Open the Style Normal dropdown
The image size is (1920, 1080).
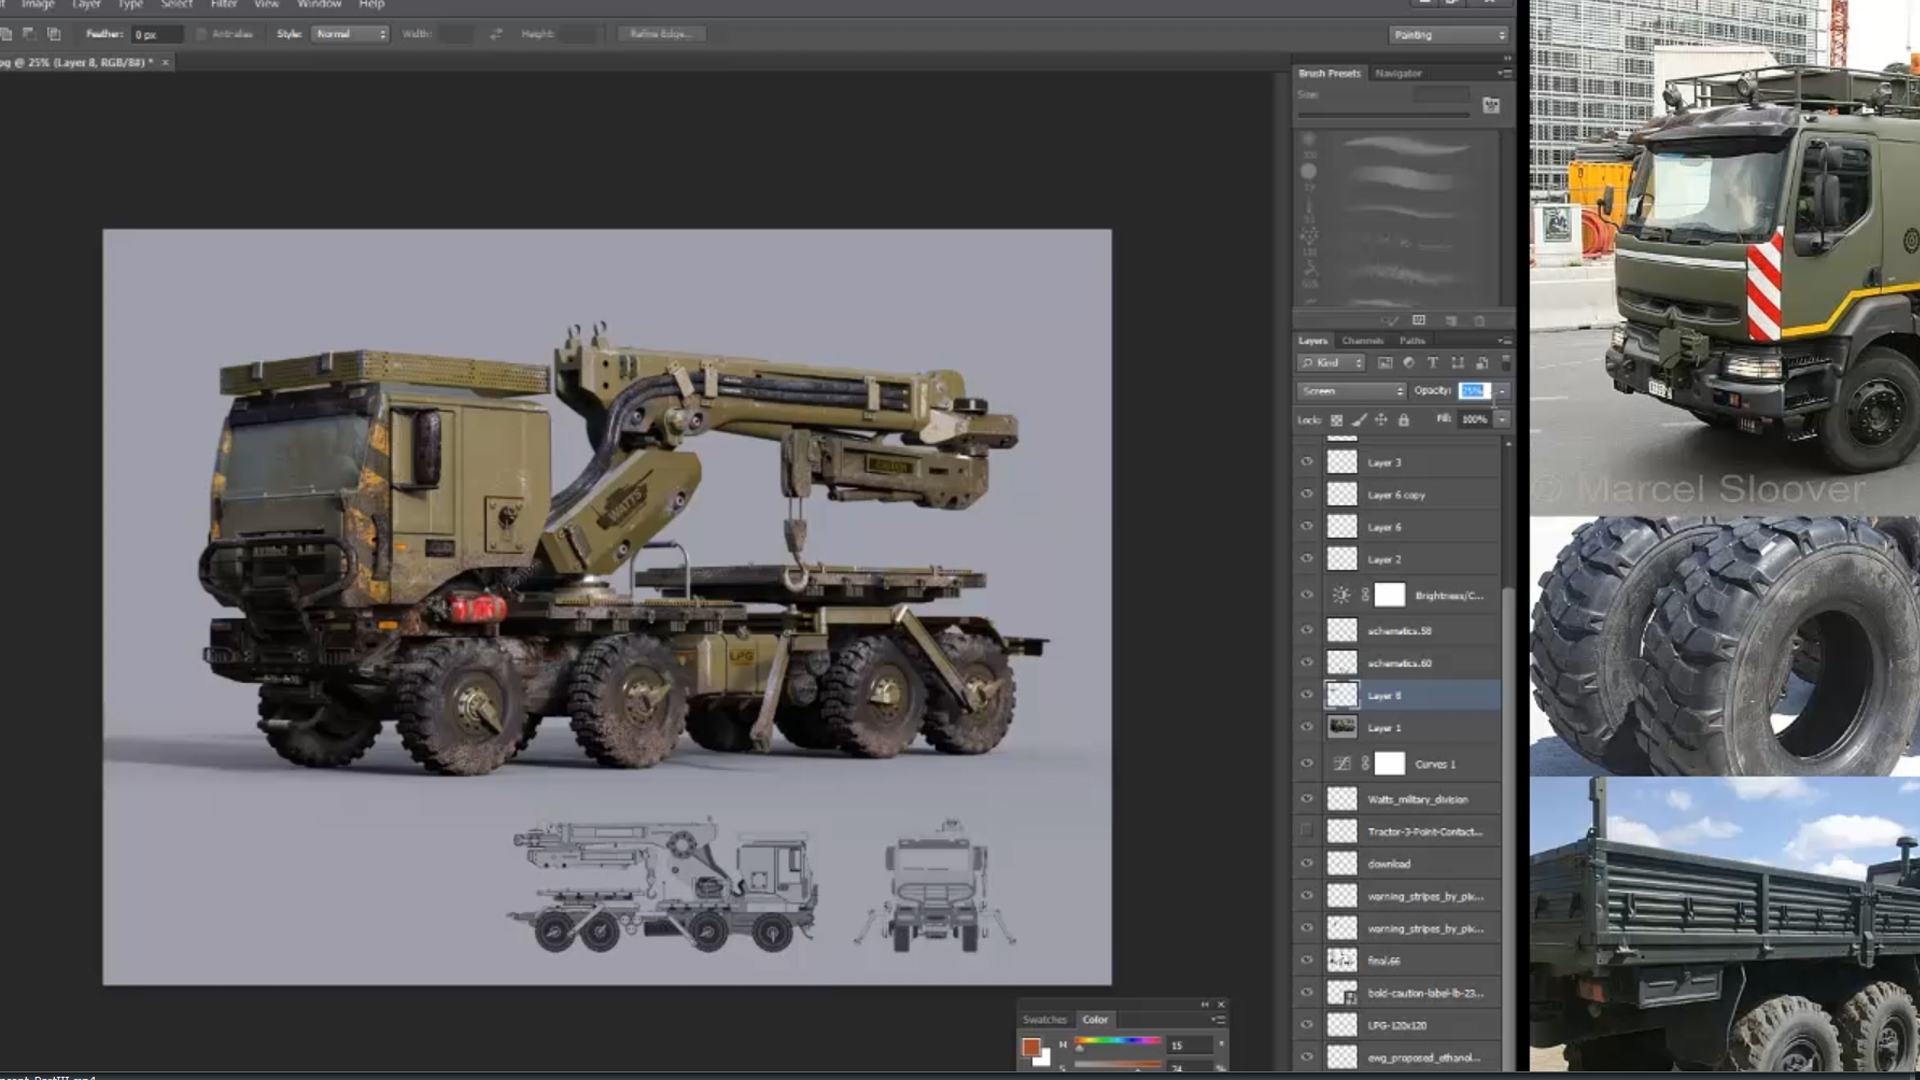[x=350, y=34]
